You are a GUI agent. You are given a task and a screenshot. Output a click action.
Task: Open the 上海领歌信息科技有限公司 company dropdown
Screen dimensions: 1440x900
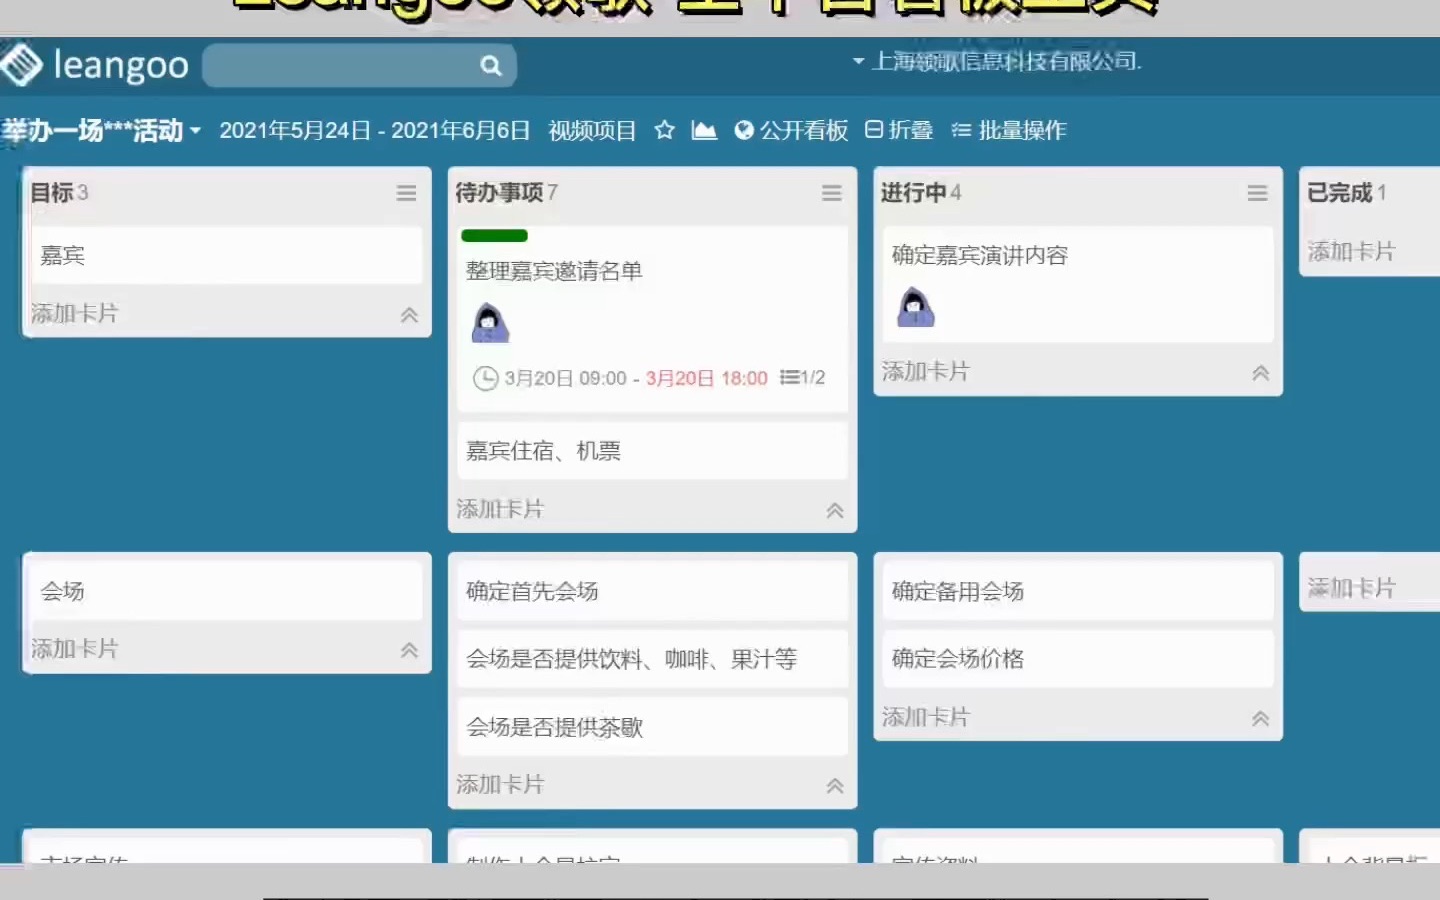click(997, 62)
